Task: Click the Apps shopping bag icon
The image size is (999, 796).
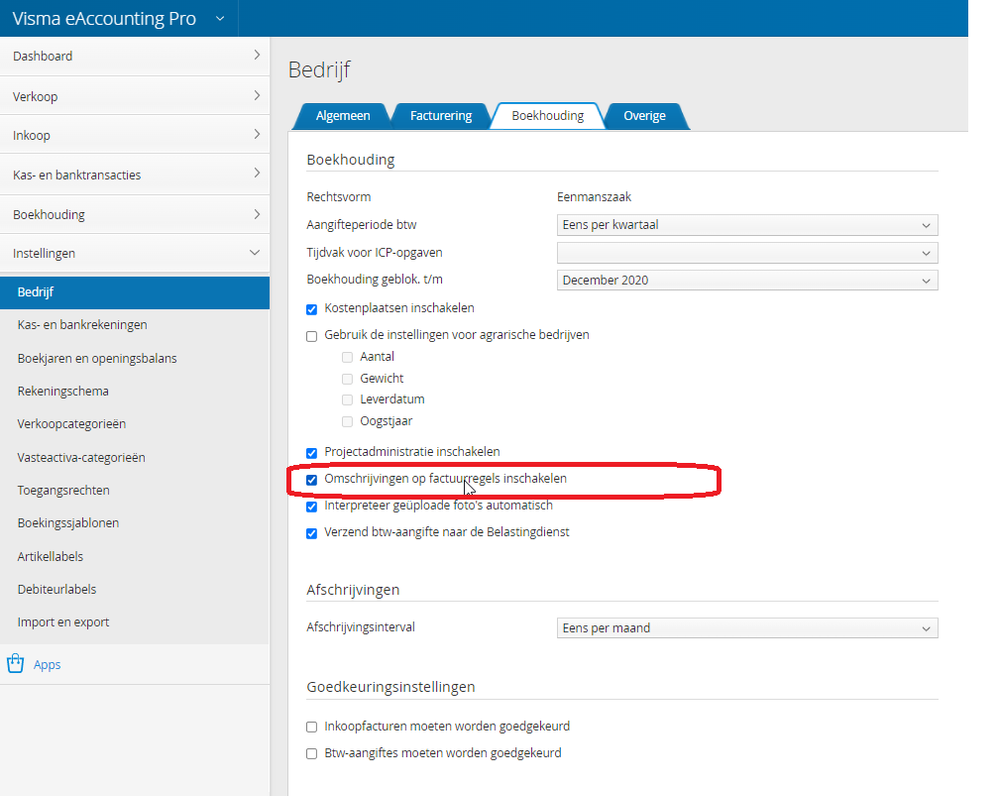Action: click(x=15, y=664)
